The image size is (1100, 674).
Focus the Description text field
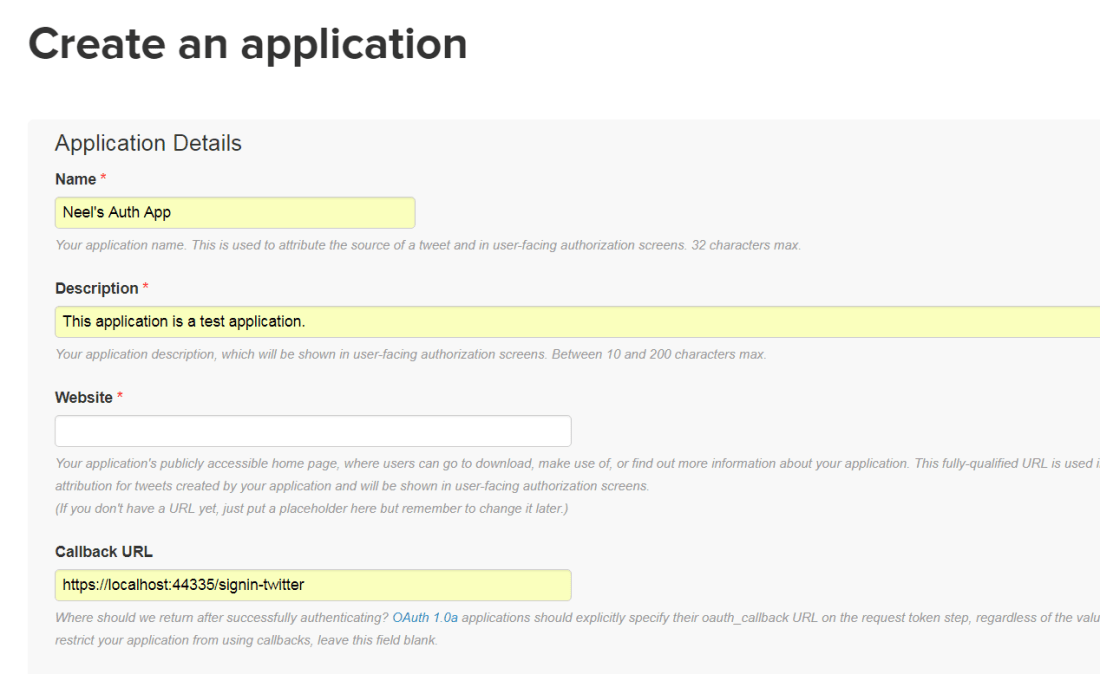576,321
